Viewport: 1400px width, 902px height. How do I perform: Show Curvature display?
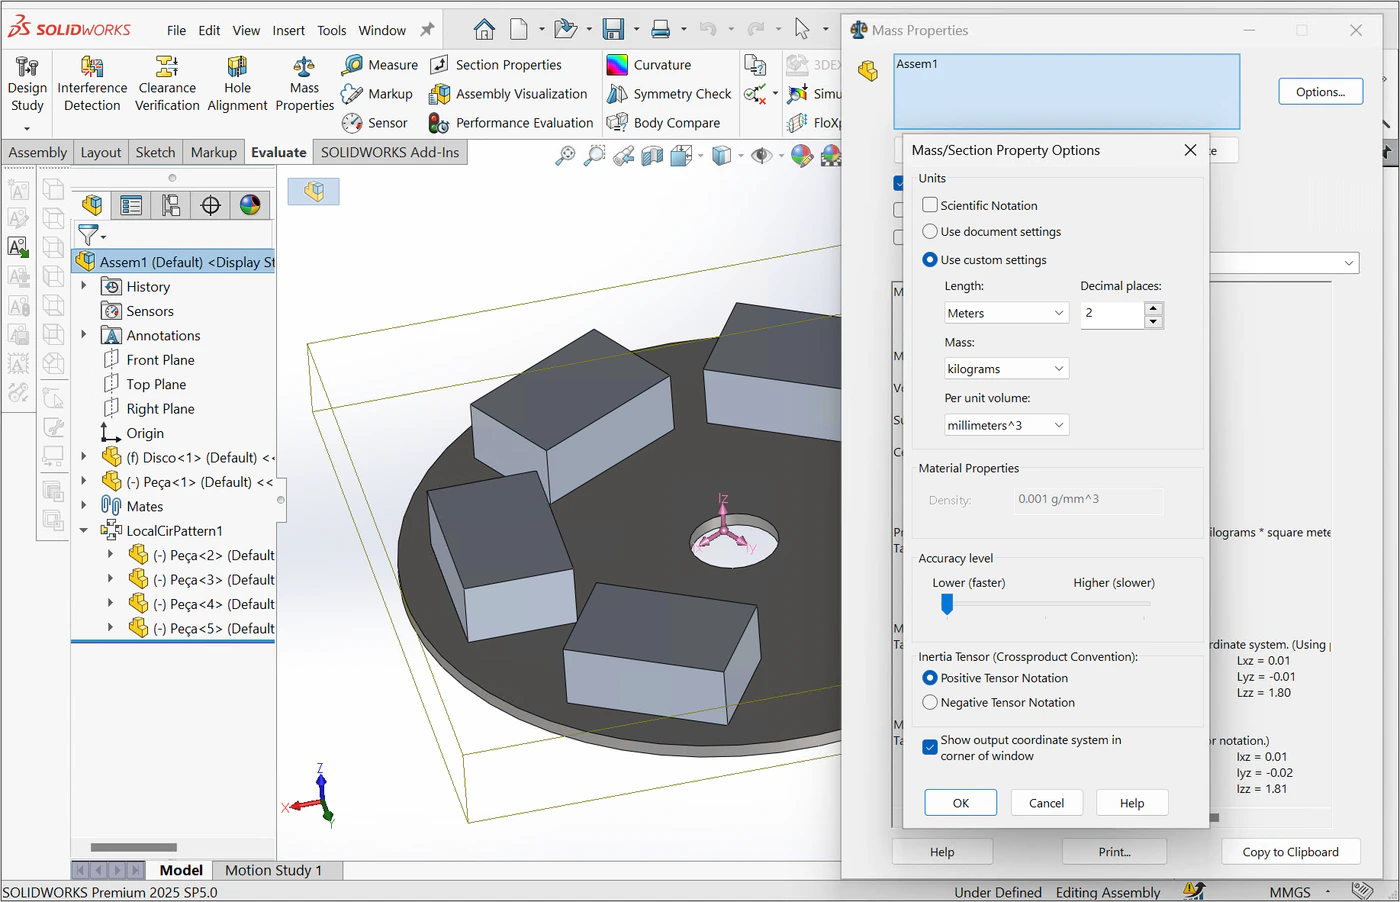tap(649, 65)
